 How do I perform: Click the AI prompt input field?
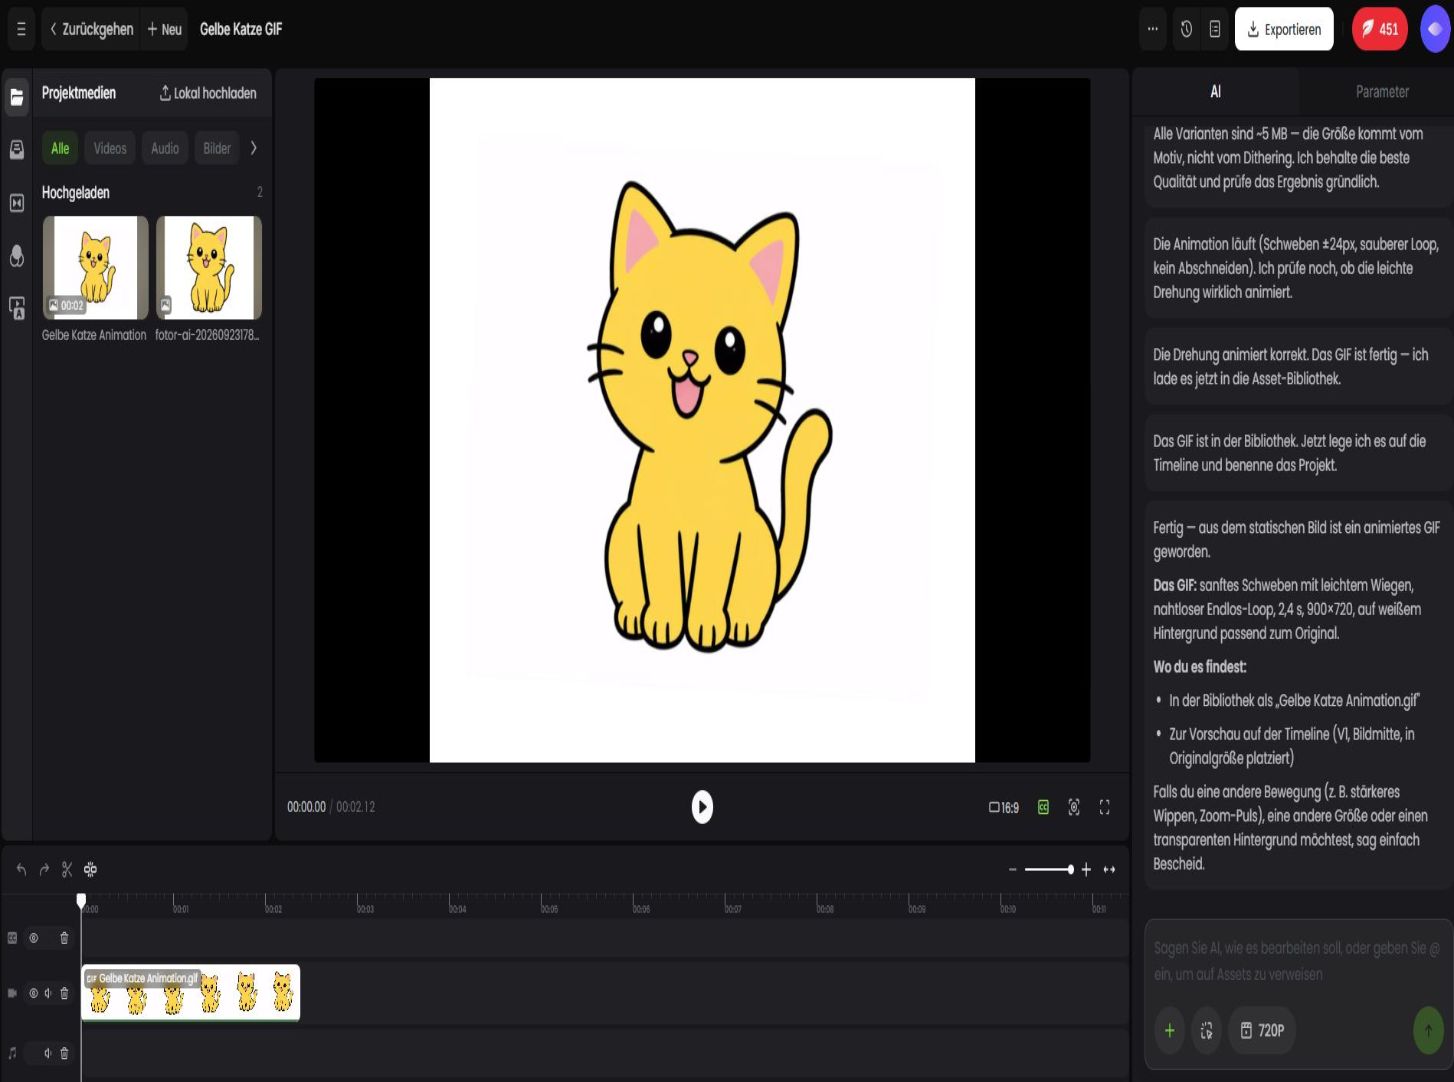click(1297, 961)
